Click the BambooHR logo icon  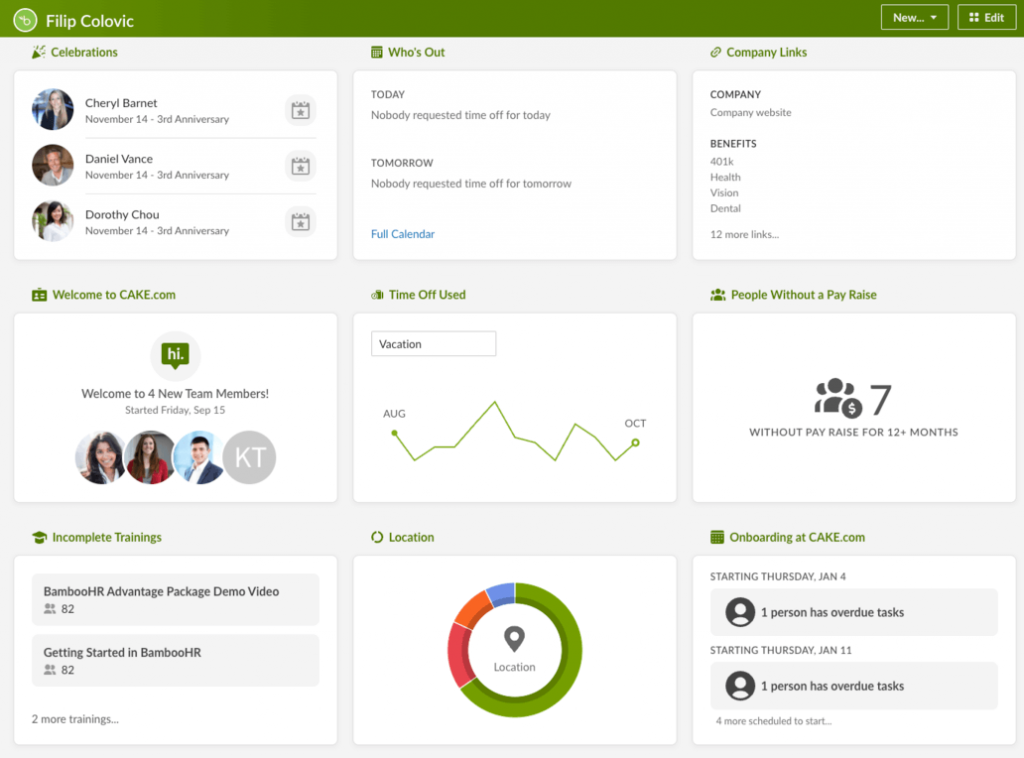24,19
